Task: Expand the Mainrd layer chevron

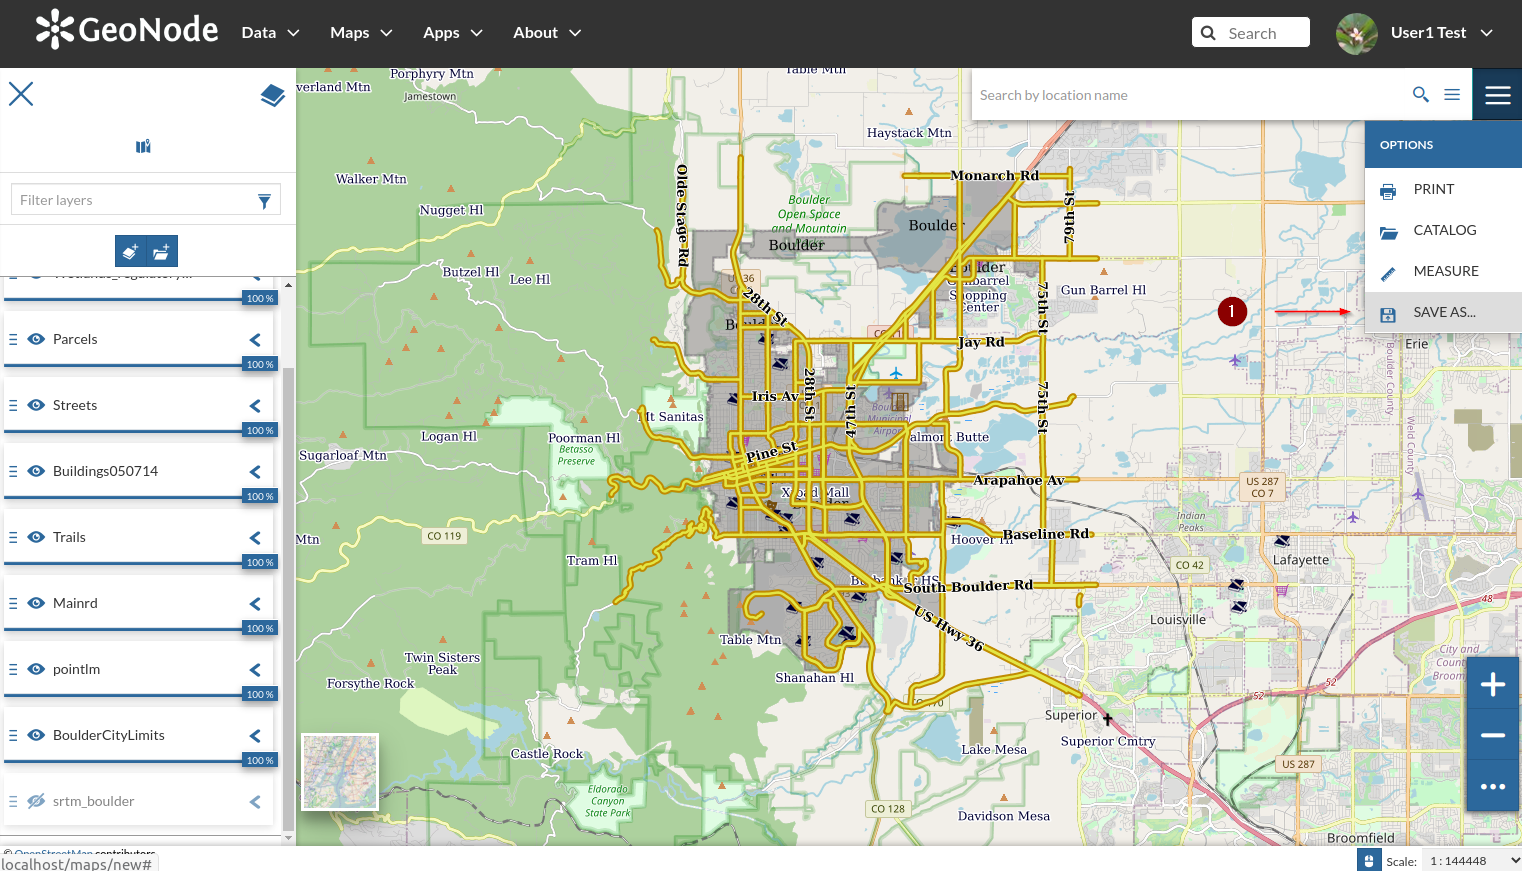Action: click(x=255, y=604)
